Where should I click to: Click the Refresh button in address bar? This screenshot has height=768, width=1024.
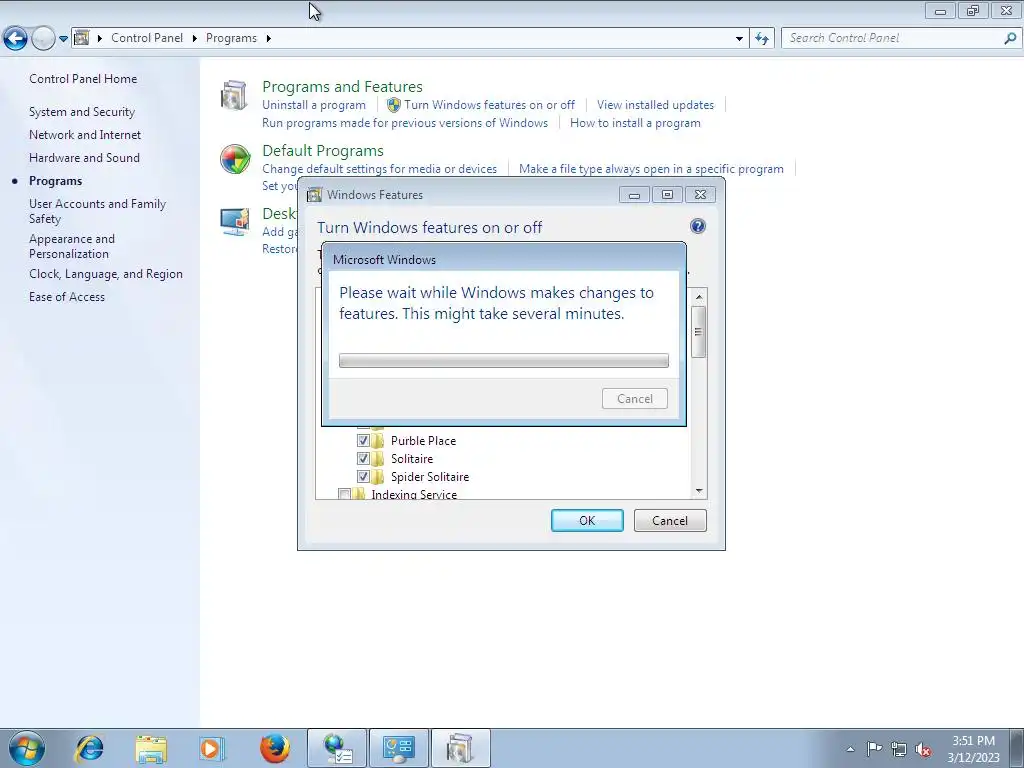point(761,39)
